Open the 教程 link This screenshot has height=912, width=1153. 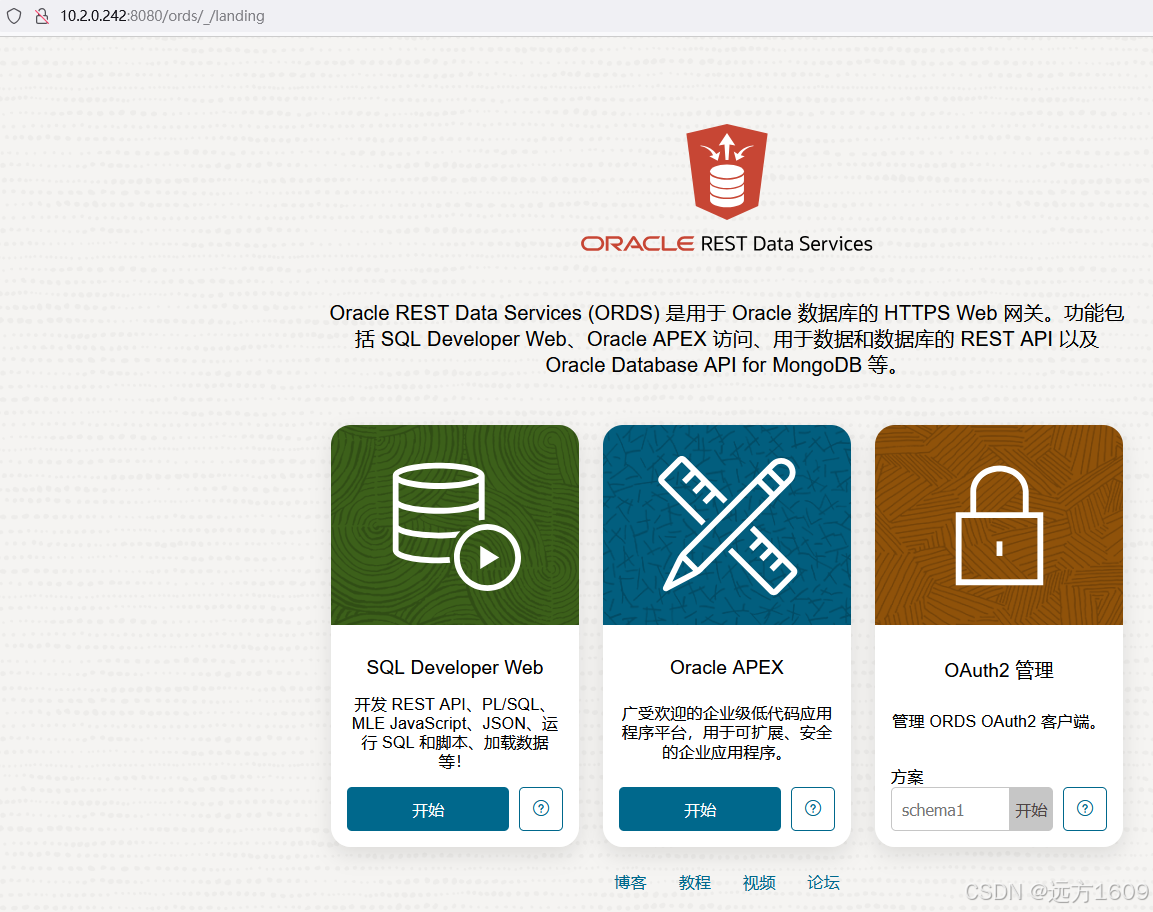695,883
